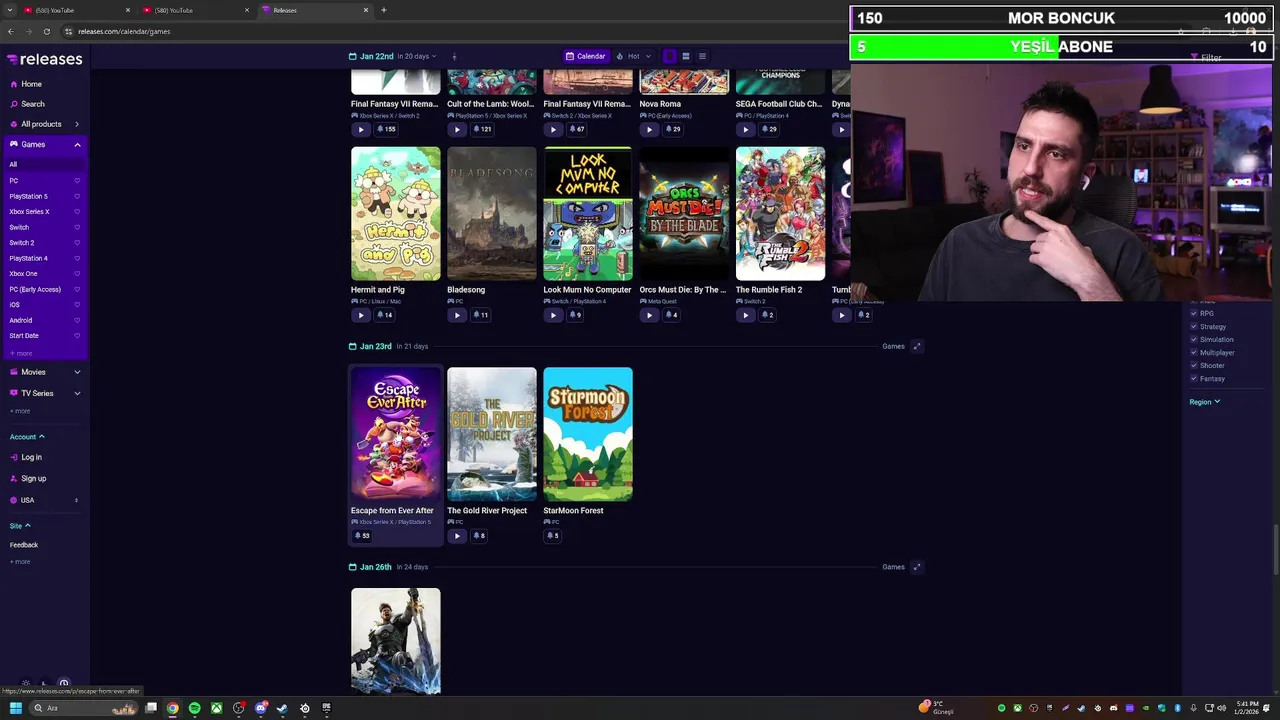Uncheck the Simulation genre filter

(x=1194, y=339)
